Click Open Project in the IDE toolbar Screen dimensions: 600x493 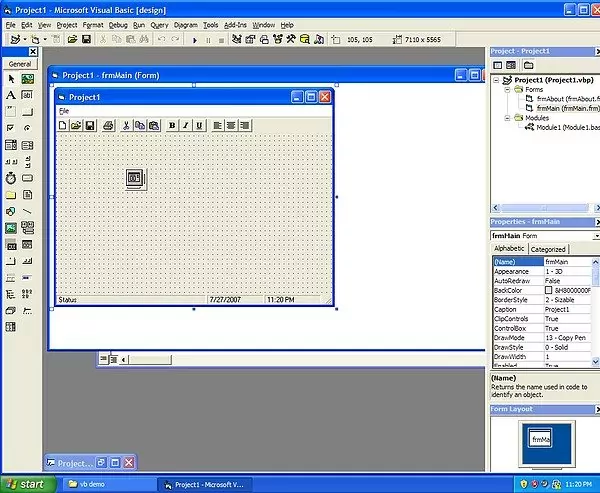point(72,39)
